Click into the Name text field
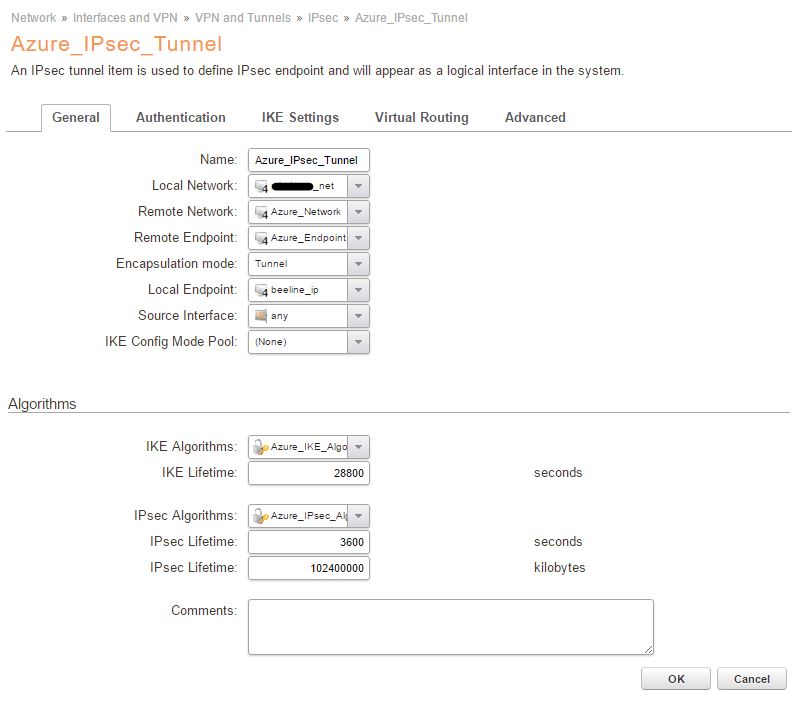The image size is (810, 712). 309,160
